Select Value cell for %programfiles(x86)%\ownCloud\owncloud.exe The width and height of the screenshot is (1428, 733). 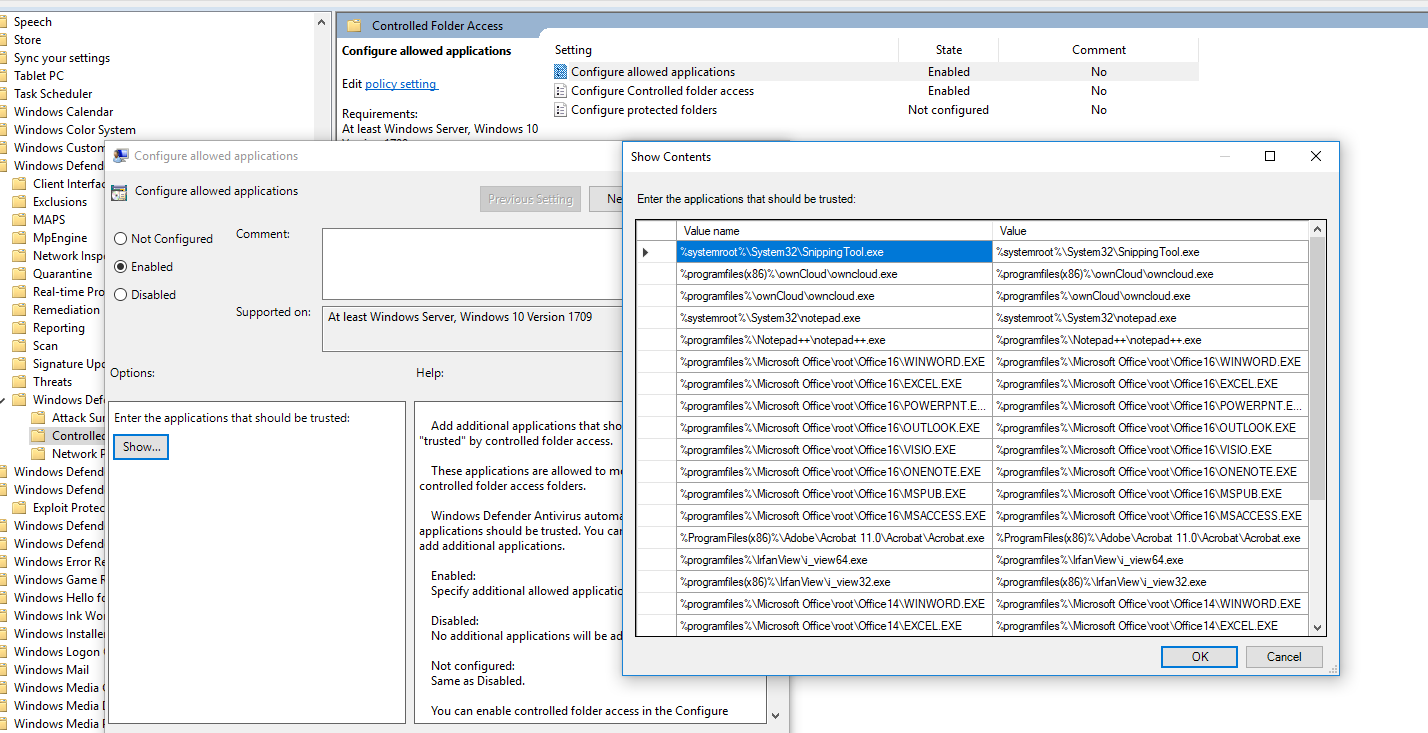[1150, 274]
